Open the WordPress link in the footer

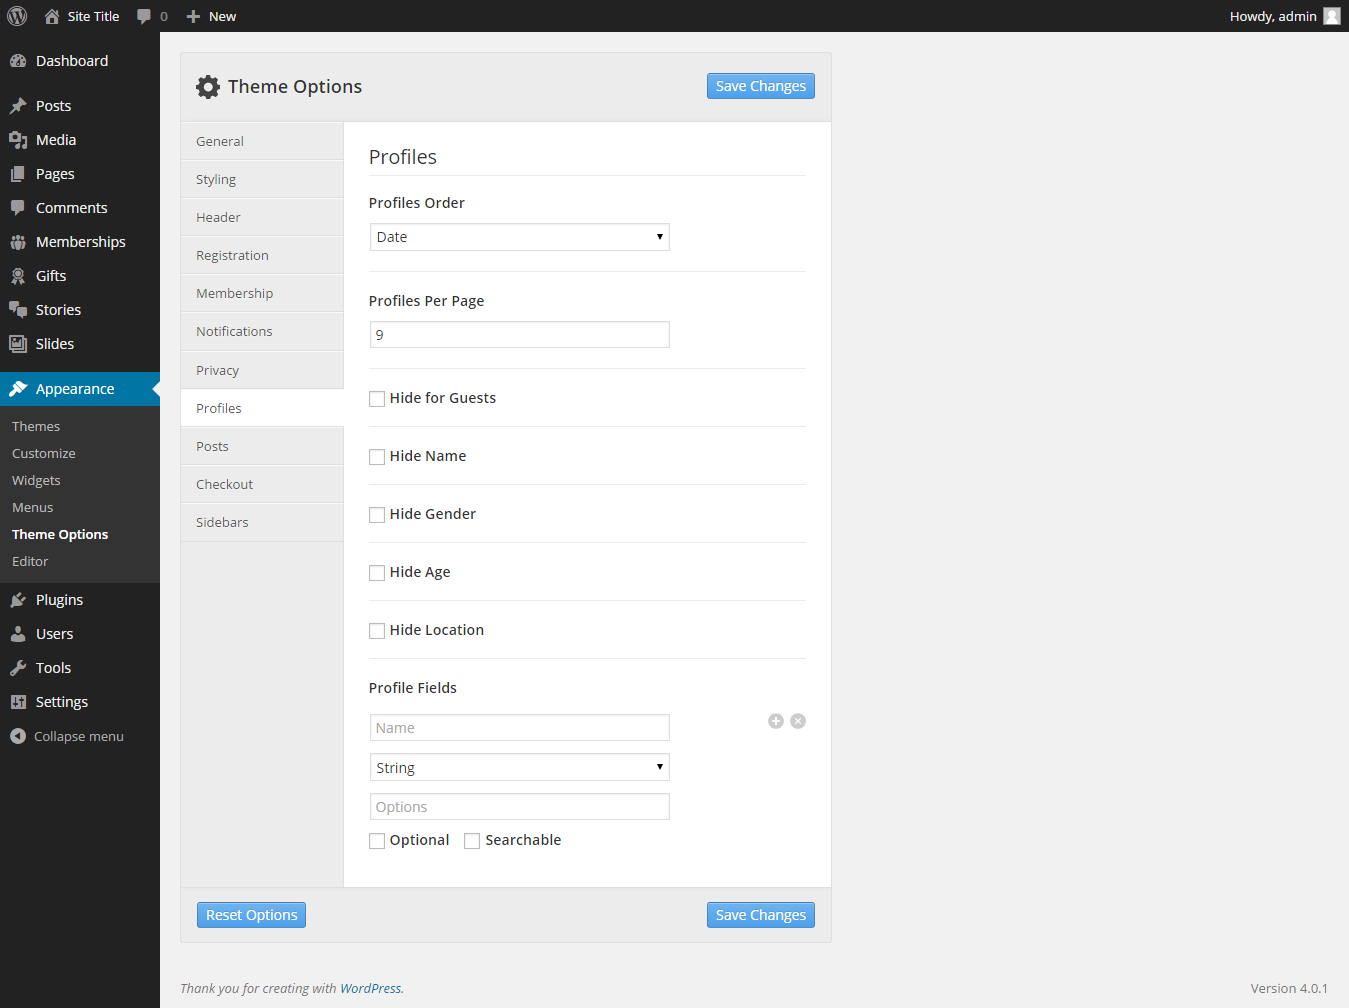point(370,988)
